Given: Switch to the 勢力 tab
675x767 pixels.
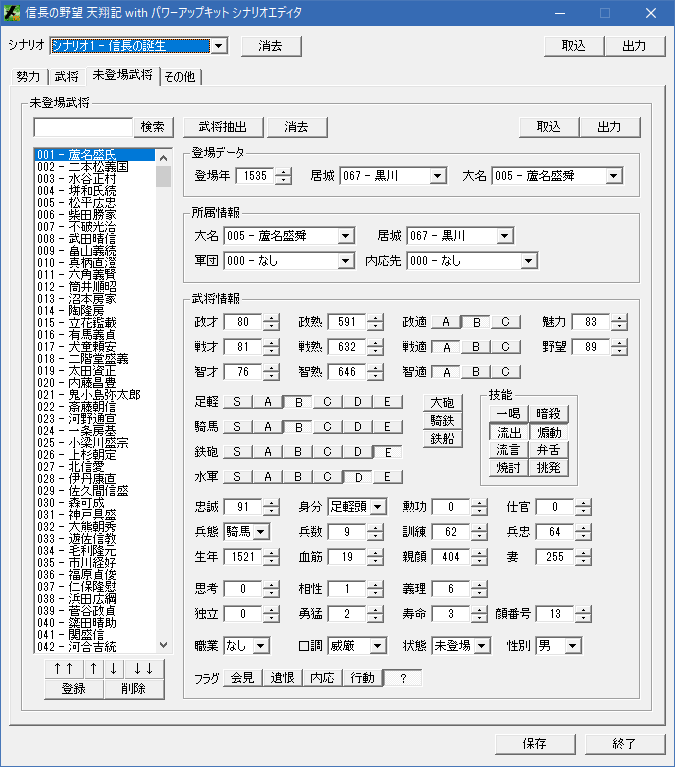Looking at the screenshot, I should (x=29, y=76).
